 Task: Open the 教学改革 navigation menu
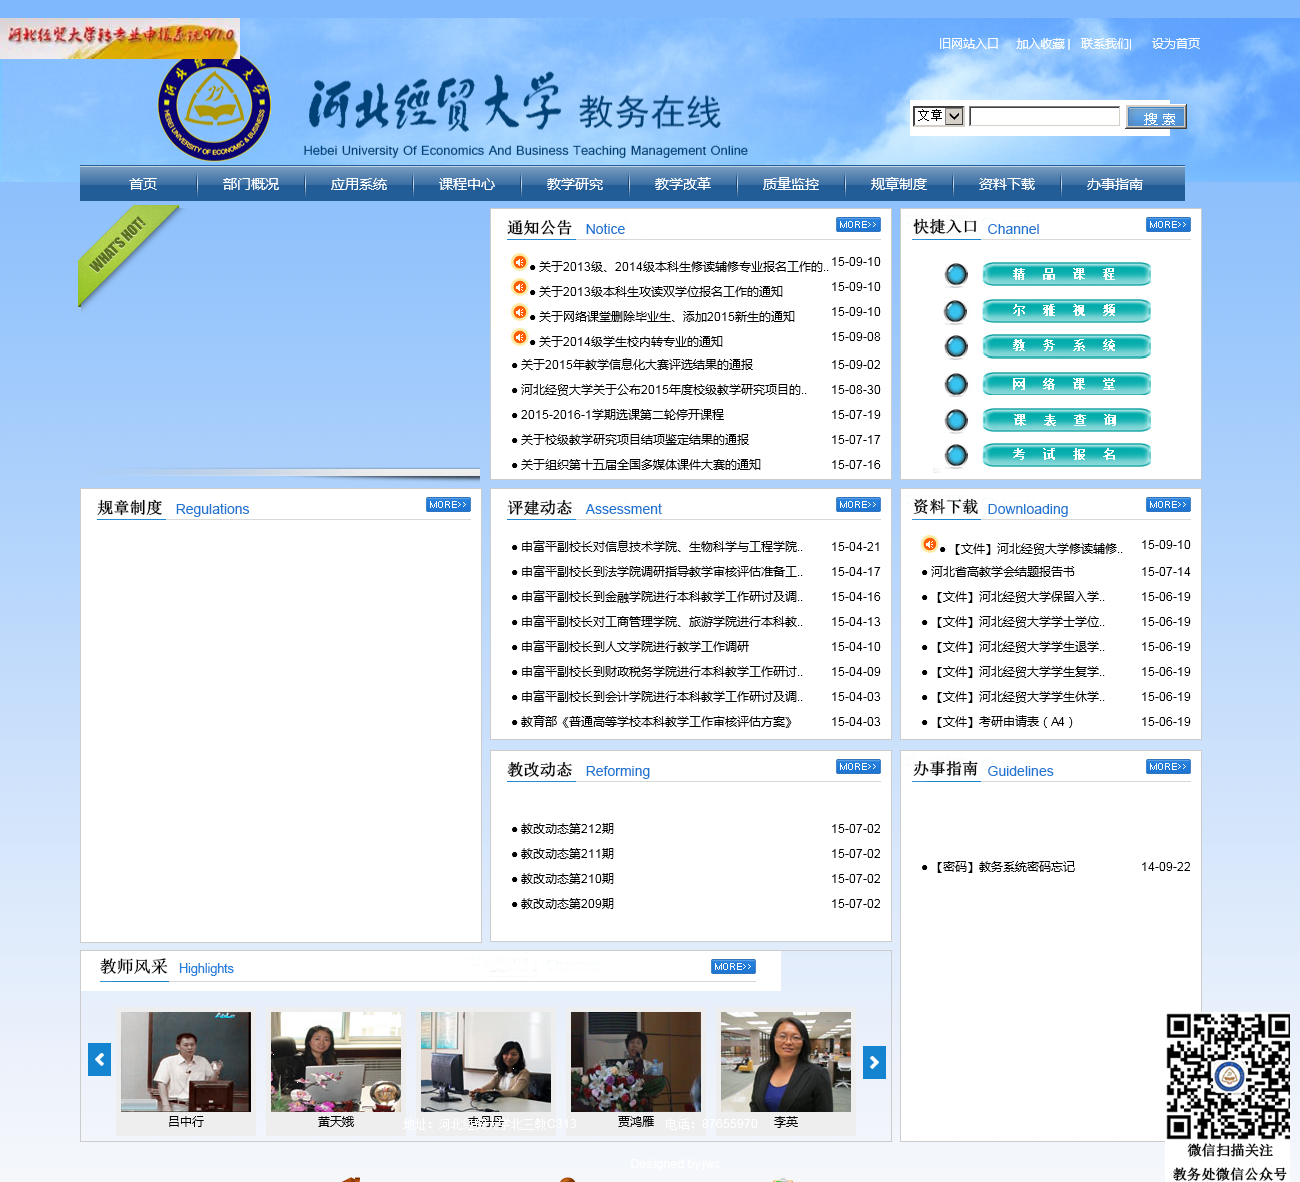(683, 184)
